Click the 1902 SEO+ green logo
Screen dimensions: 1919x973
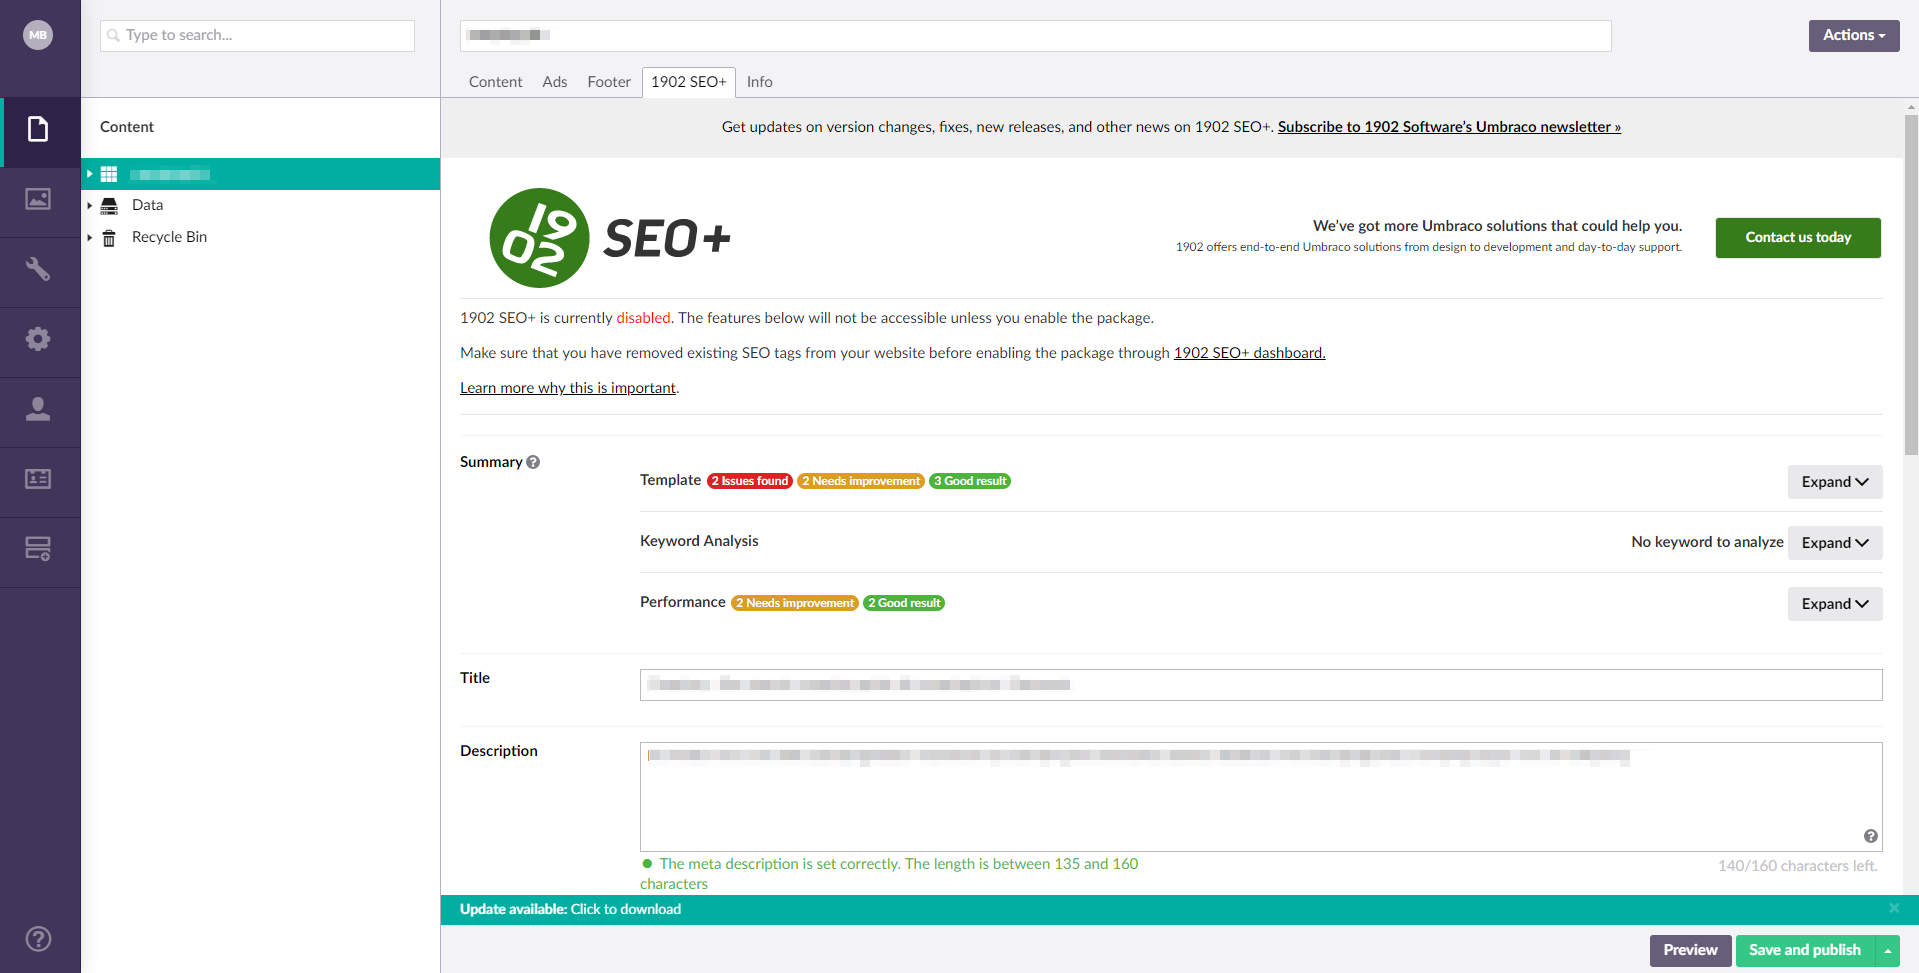tap(539, 238)
